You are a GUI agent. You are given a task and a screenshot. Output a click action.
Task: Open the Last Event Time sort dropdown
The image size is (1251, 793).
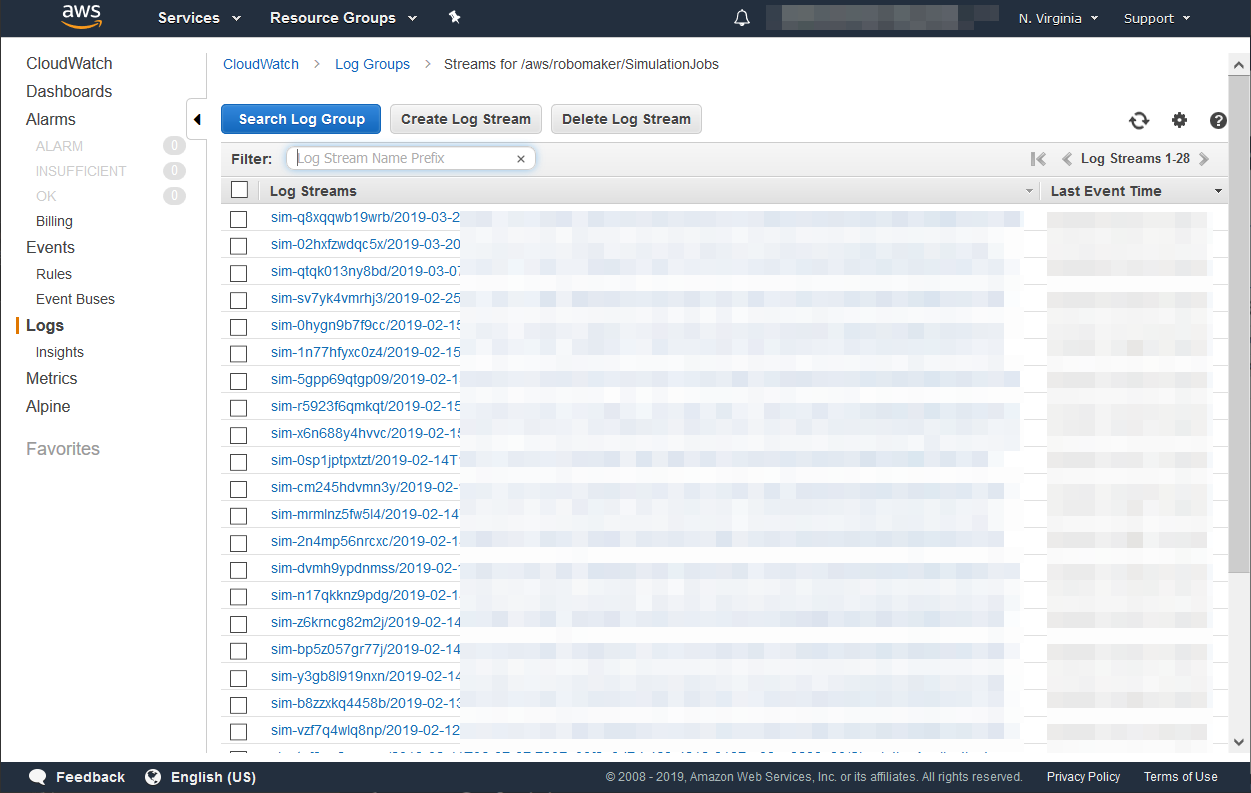1218,190
